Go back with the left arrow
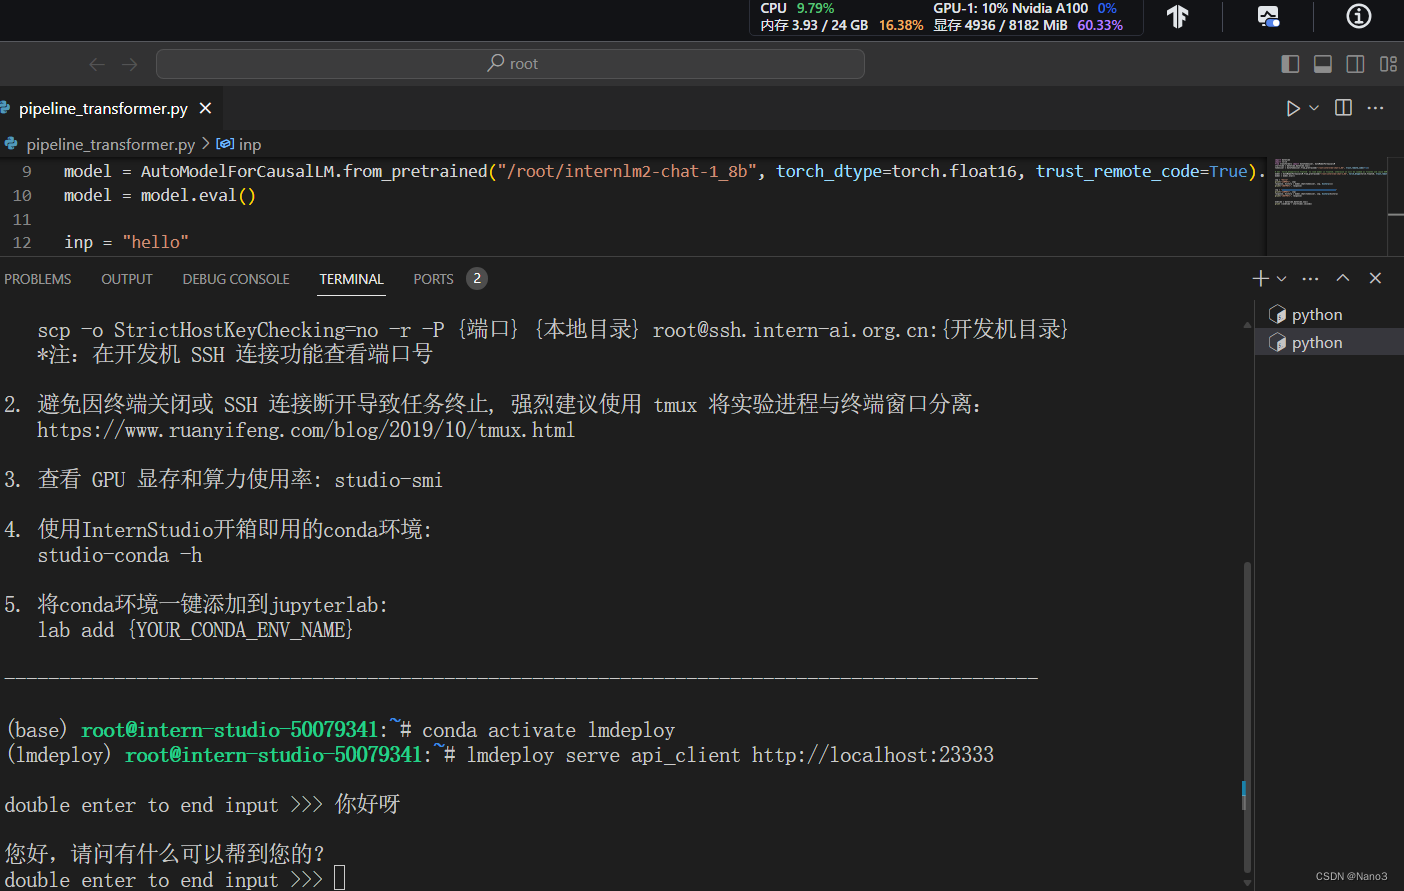The image size is (1404, 891). 97,64
